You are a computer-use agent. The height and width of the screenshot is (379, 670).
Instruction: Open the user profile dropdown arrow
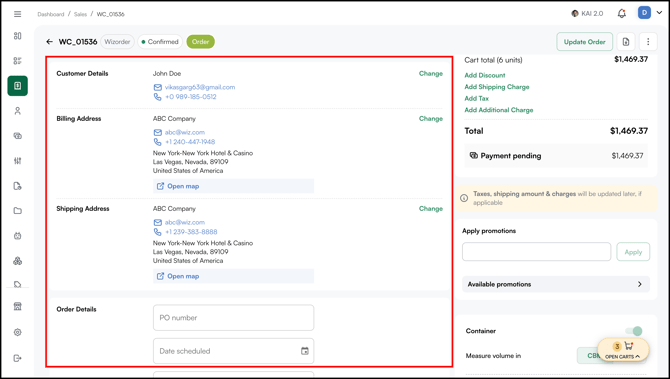[659, 13]
